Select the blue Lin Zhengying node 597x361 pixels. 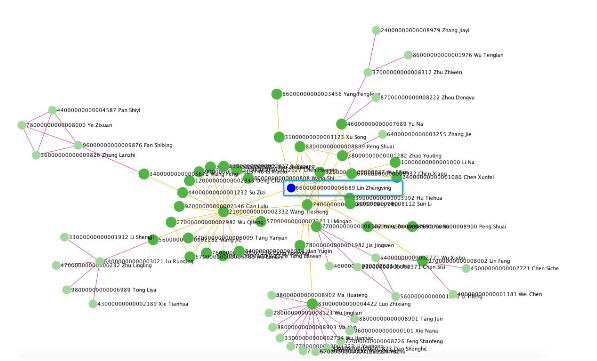[x=291, y=188]
